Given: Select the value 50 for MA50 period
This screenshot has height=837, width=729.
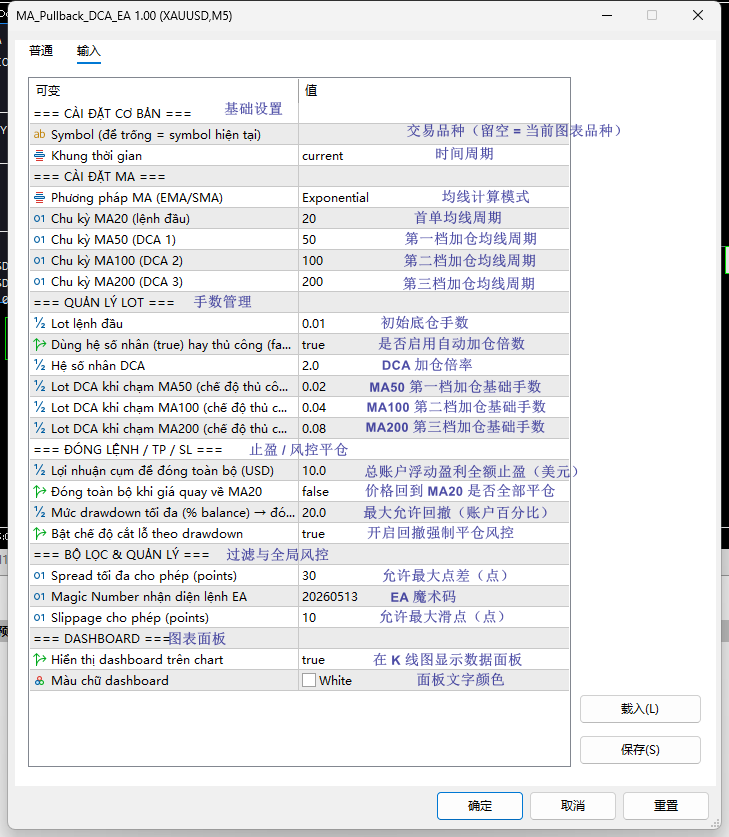Looking at the screenshot, I should [x=309, y=240].
